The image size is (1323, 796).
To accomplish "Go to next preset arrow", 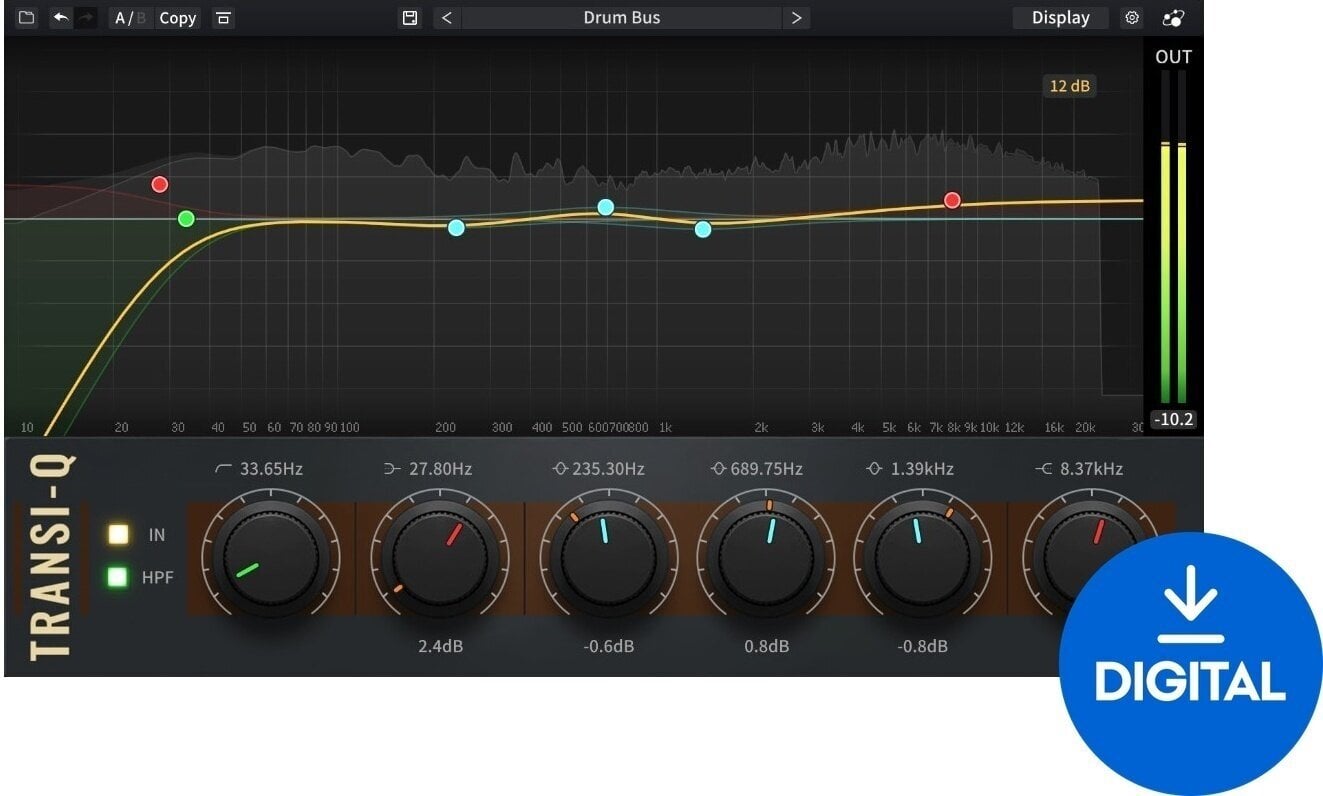I will point(796,18).
